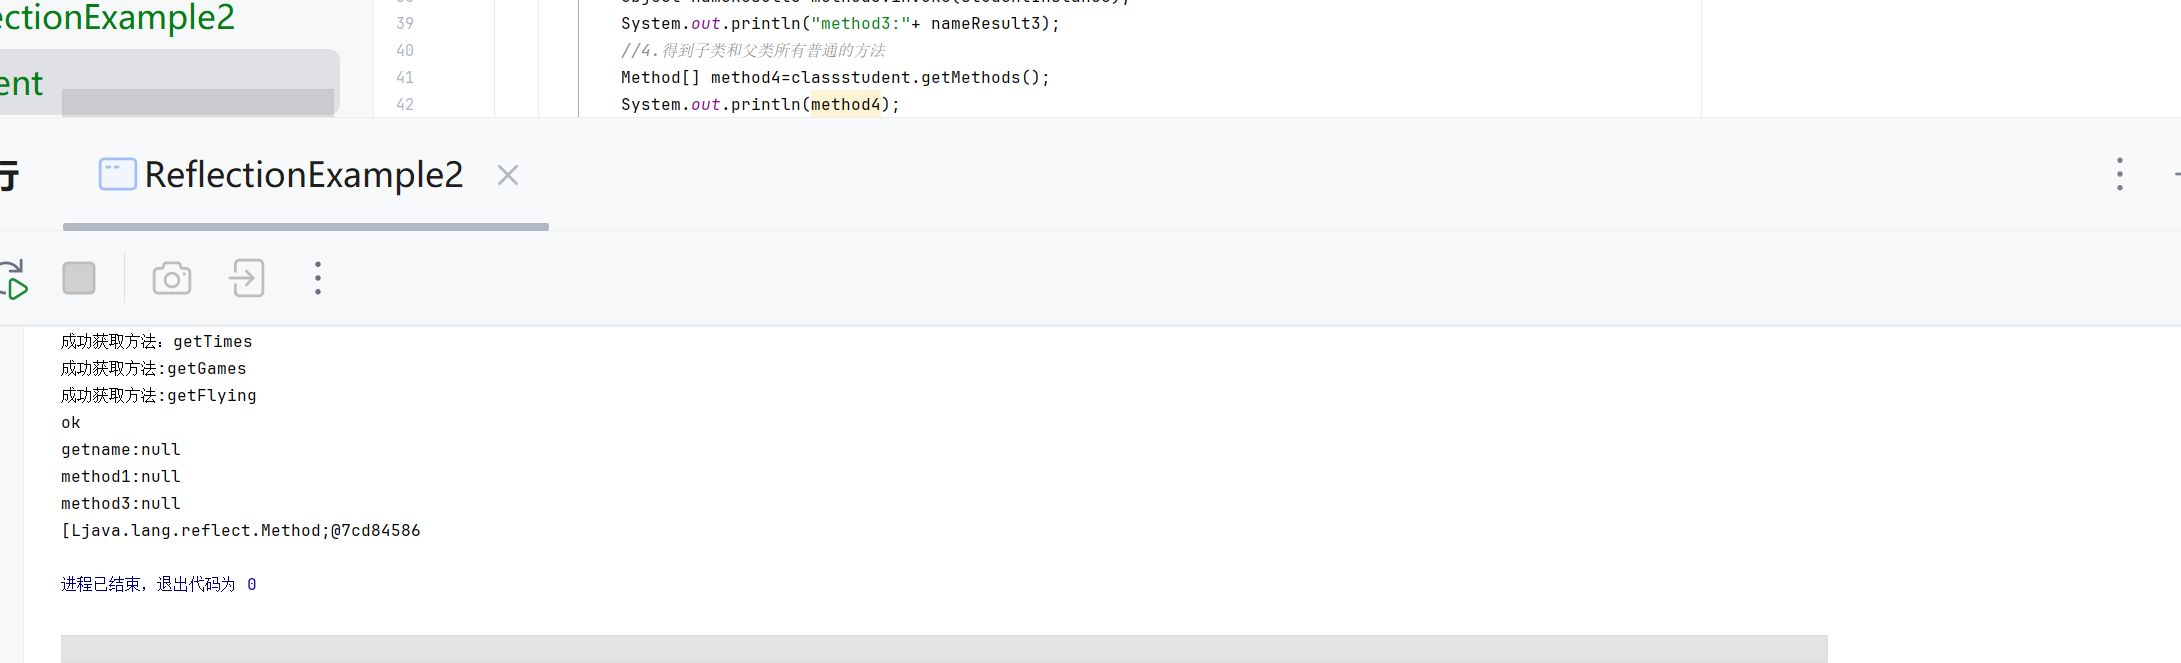The height and width of the screenshot is (663, 2181).
Task: Click the 进程已结束 exit code line
Action: 159,584
